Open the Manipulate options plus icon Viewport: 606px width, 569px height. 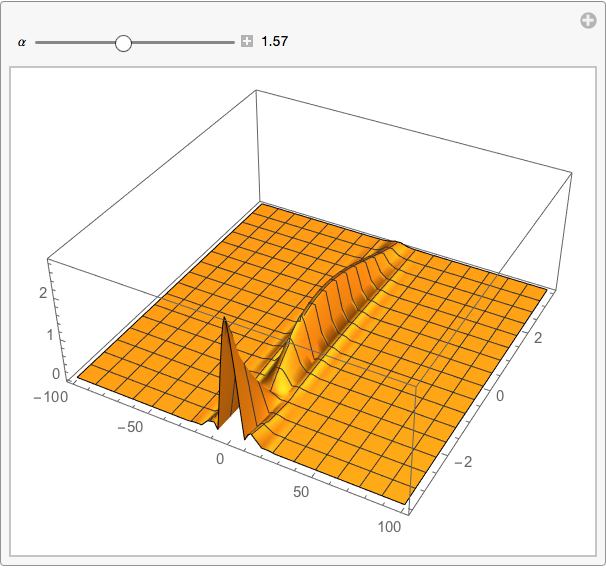[589, 21]
